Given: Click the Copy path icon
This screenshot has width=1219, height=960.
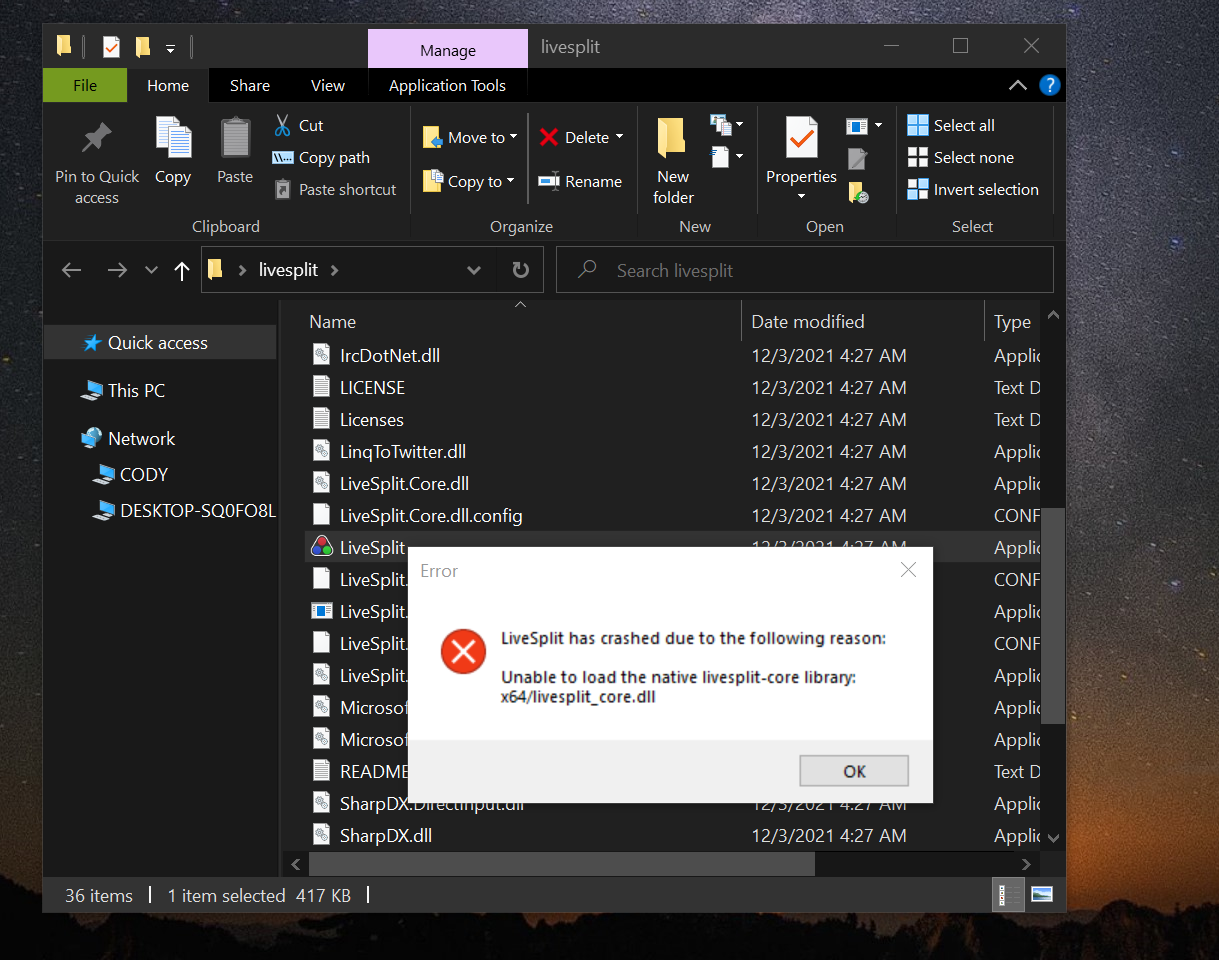Looking at the screenshot, I should tap(283, 157).
